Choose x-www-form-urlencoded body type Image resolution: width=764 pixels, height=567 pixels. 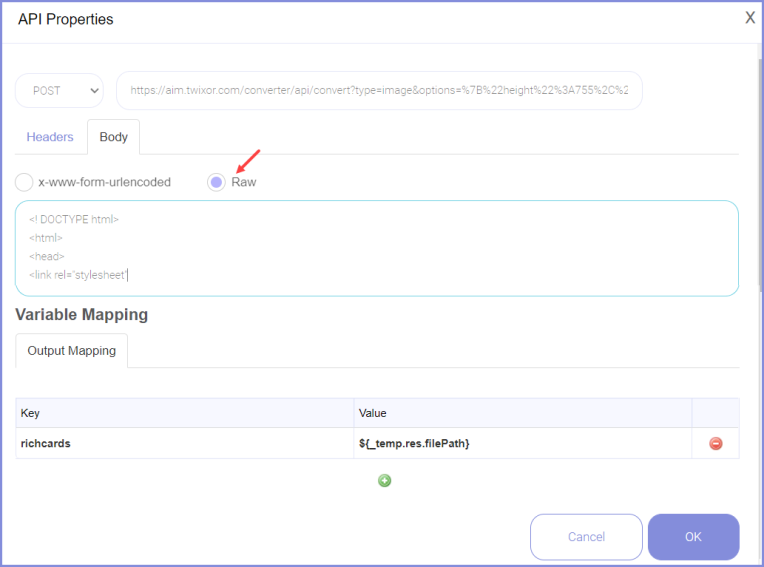click(x=24, y=182)
